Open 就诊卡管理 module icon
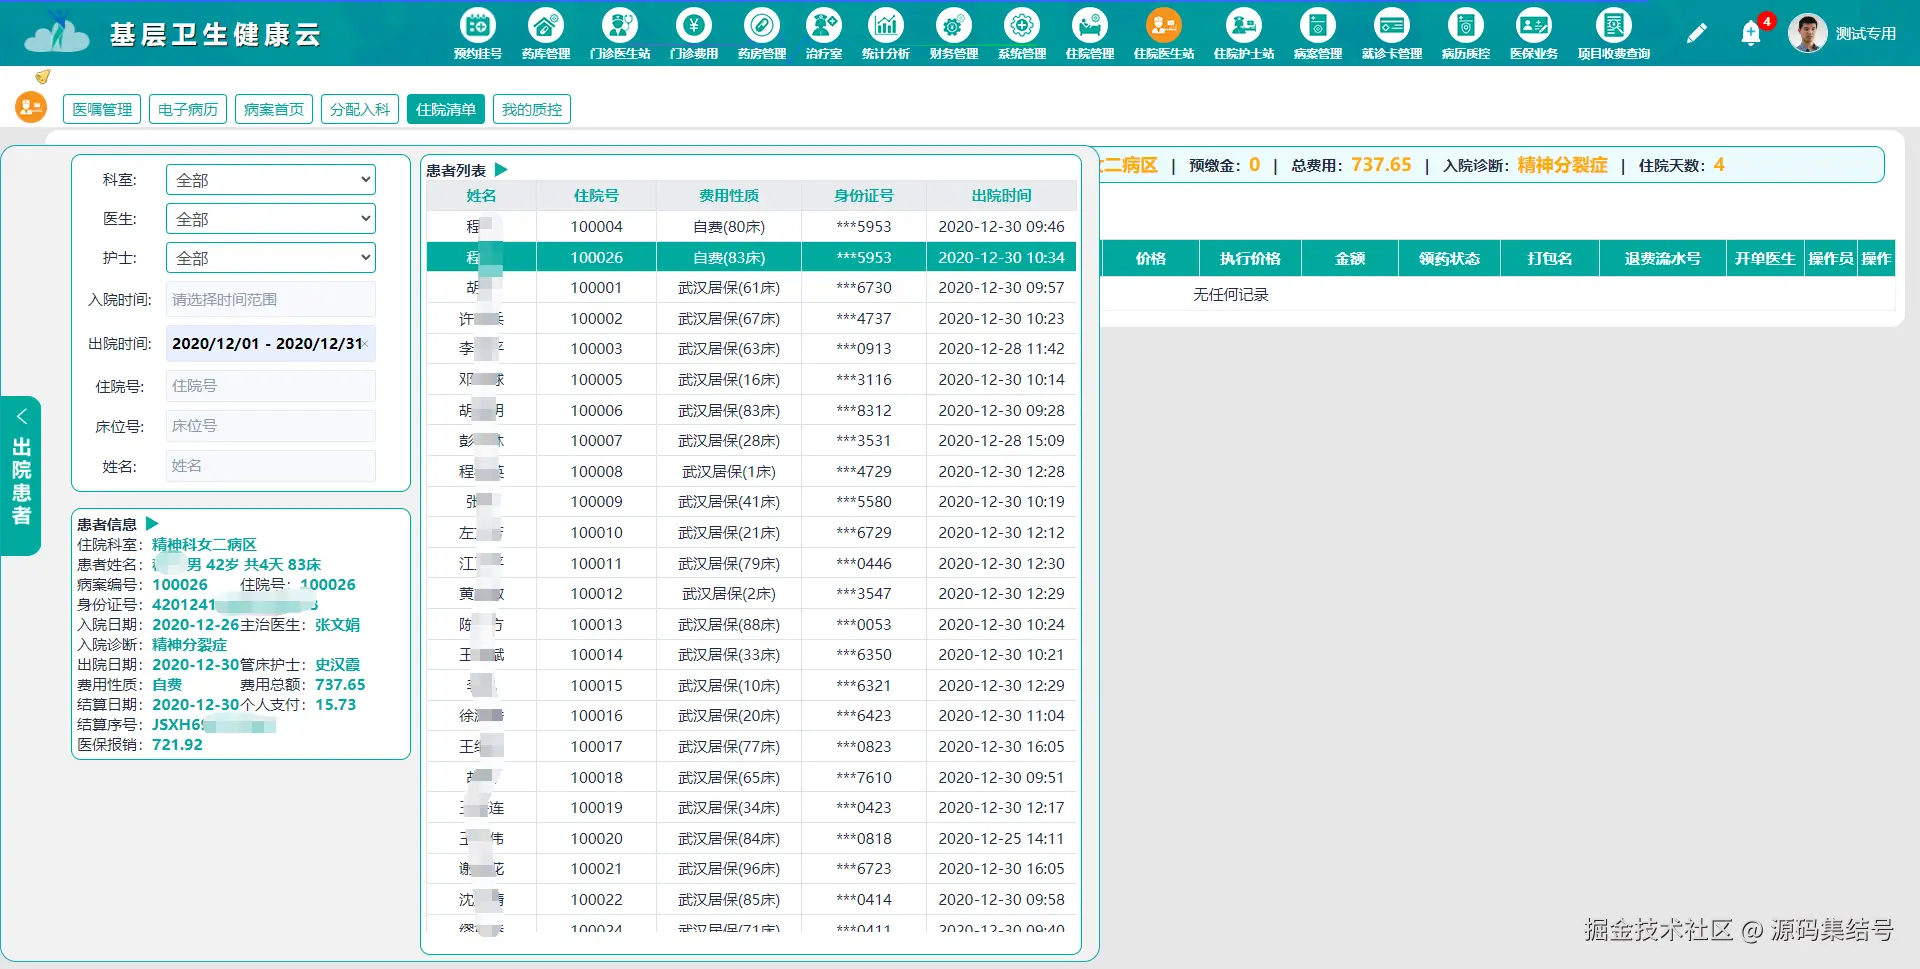 (1392, 25)
